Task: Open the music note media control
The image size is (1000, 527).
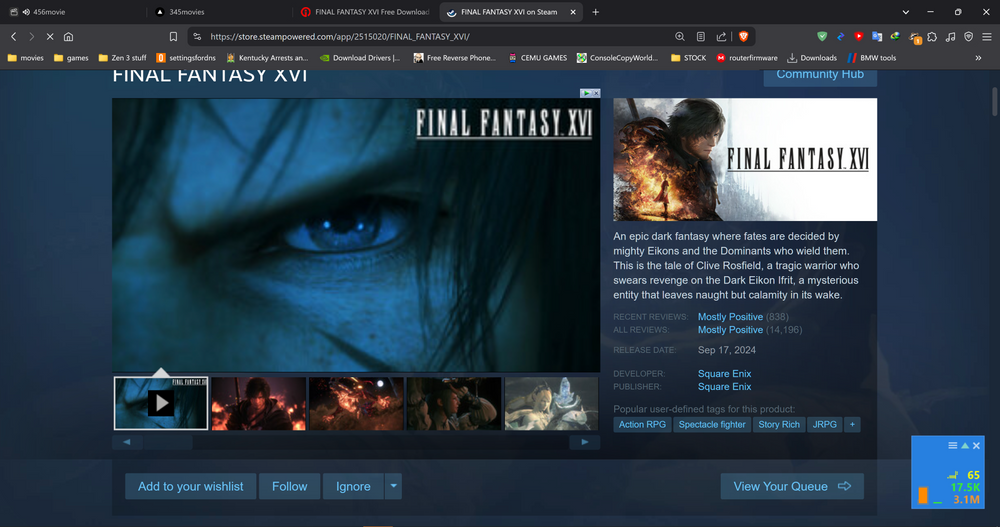Action: (950, 37)
